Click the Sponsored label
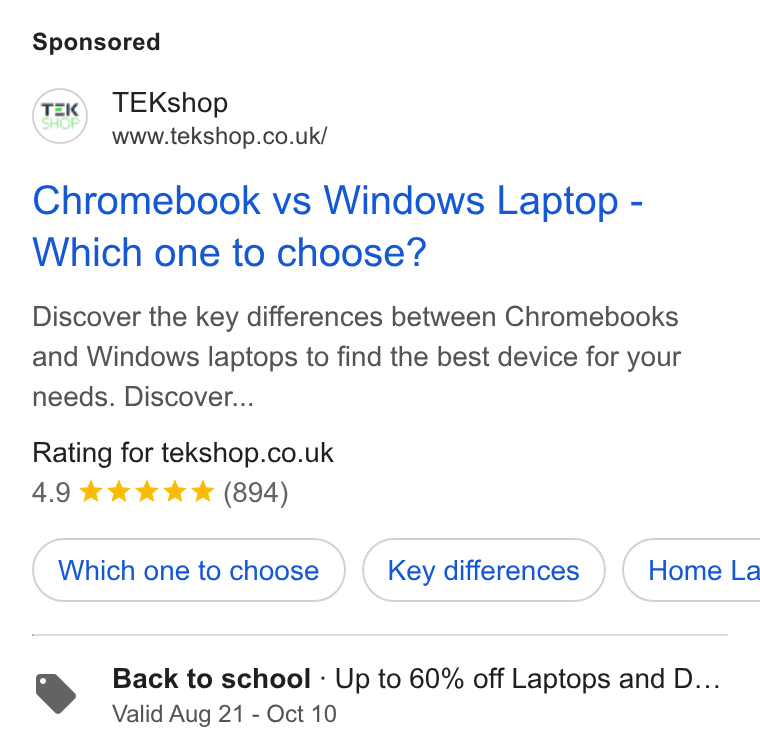The image size is (760, 752). (x=96, y=42)
